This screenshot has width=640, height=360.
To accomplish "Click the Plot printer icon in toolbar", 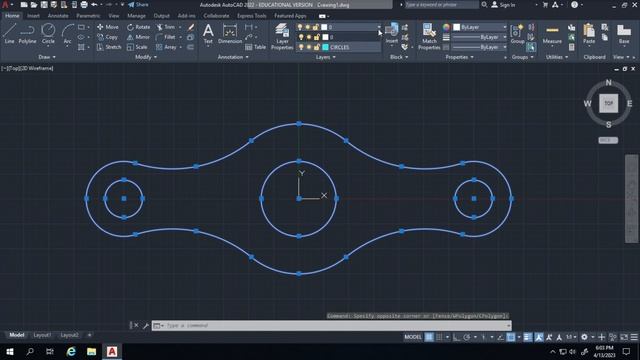I will [x=84, y=5].
